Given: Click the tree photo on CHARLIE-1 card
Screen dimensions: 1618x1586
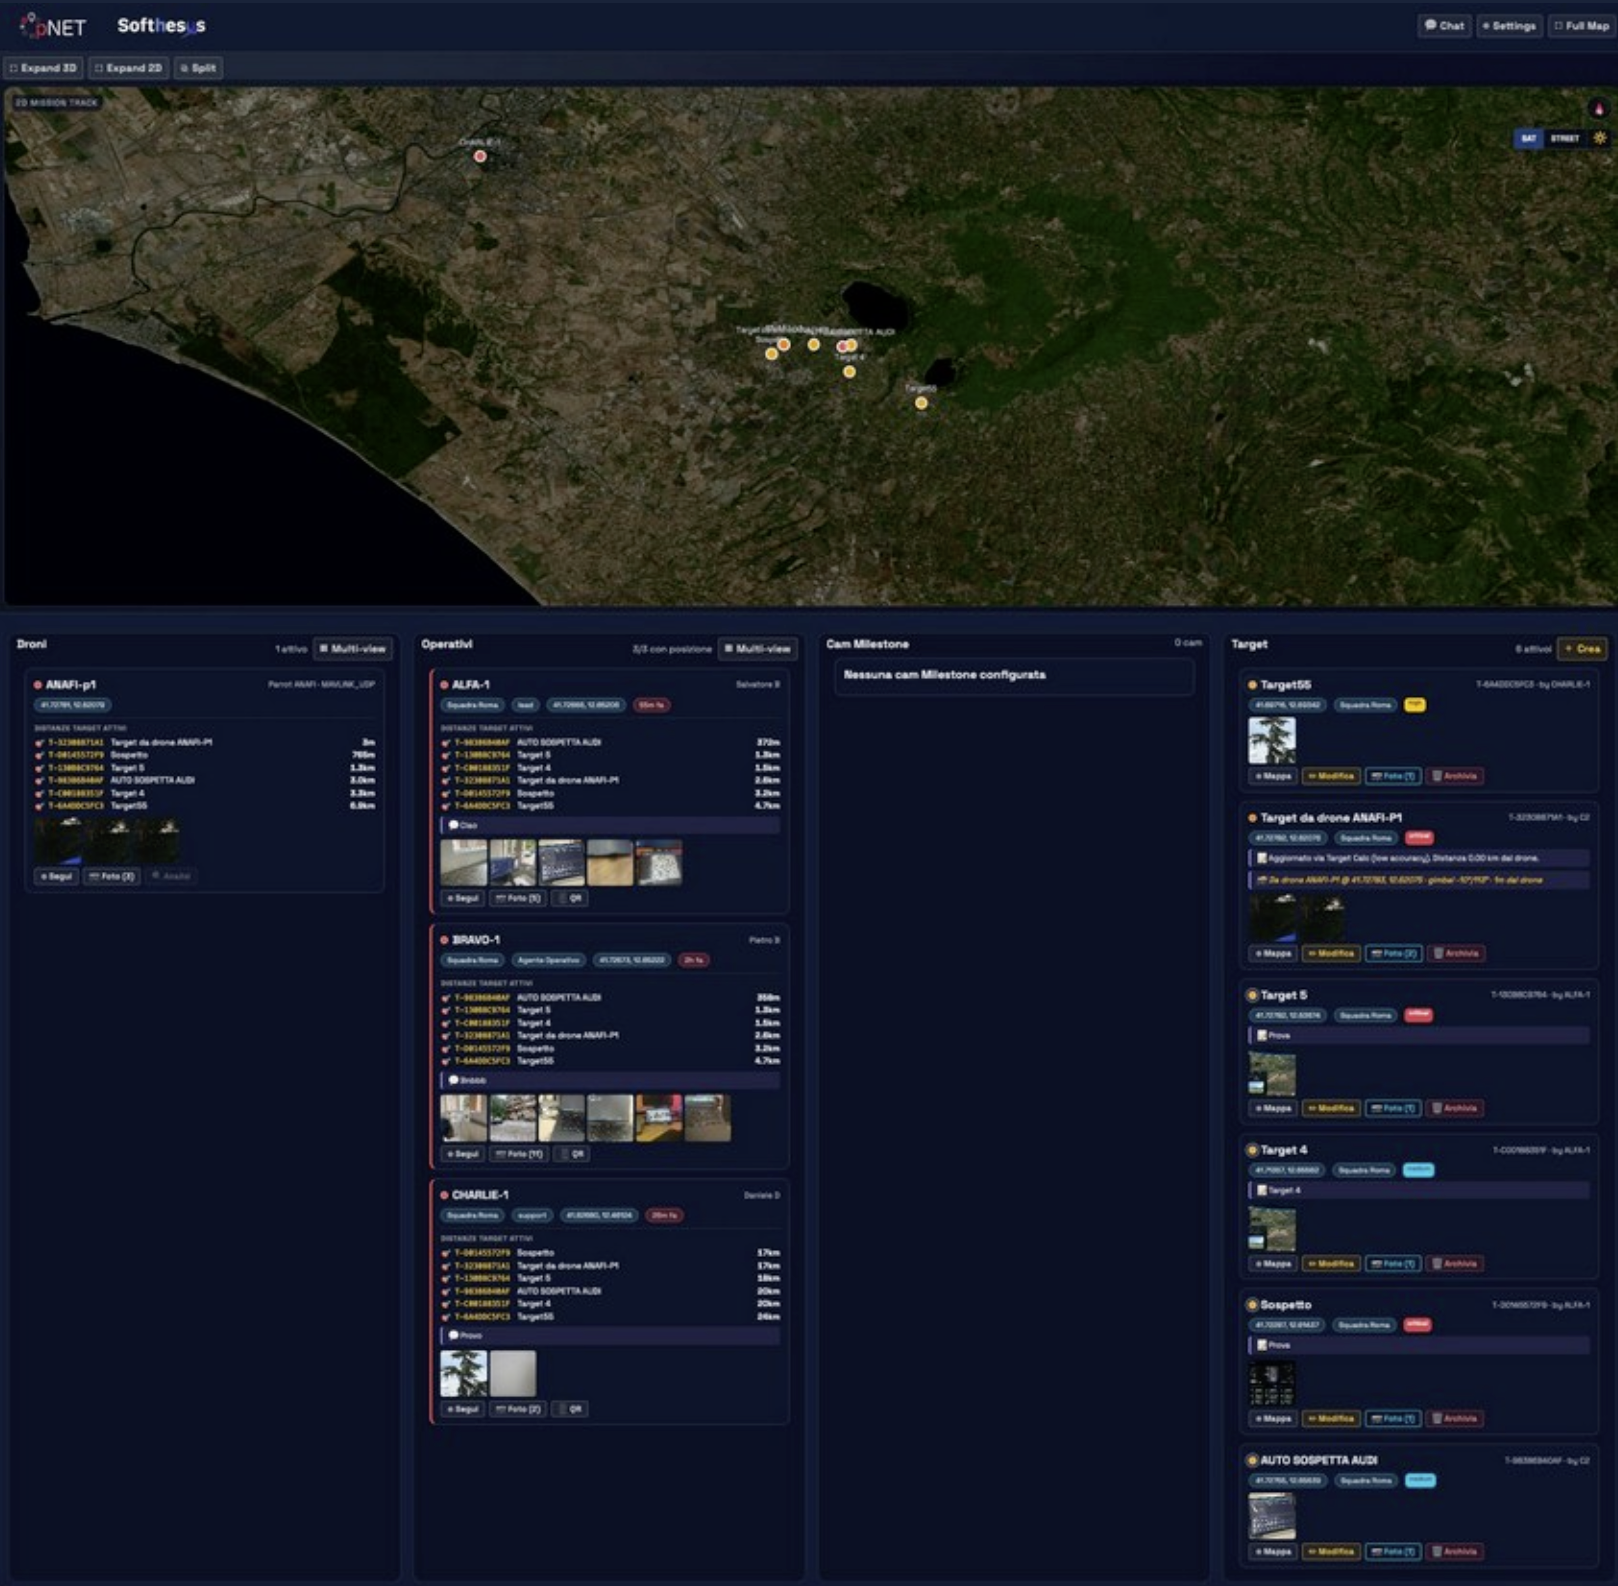Looking at the screenshot, I should [464, 1373].
